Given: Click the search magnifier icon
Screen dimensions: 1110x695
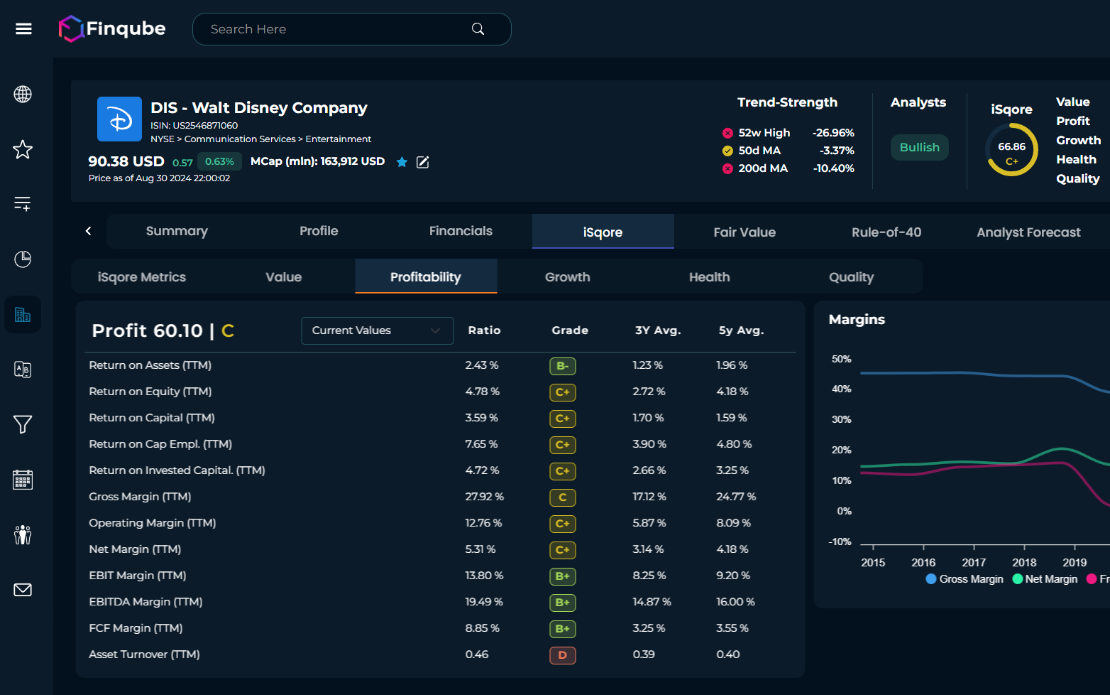Looking at the screenshot, I should point(478,29).
